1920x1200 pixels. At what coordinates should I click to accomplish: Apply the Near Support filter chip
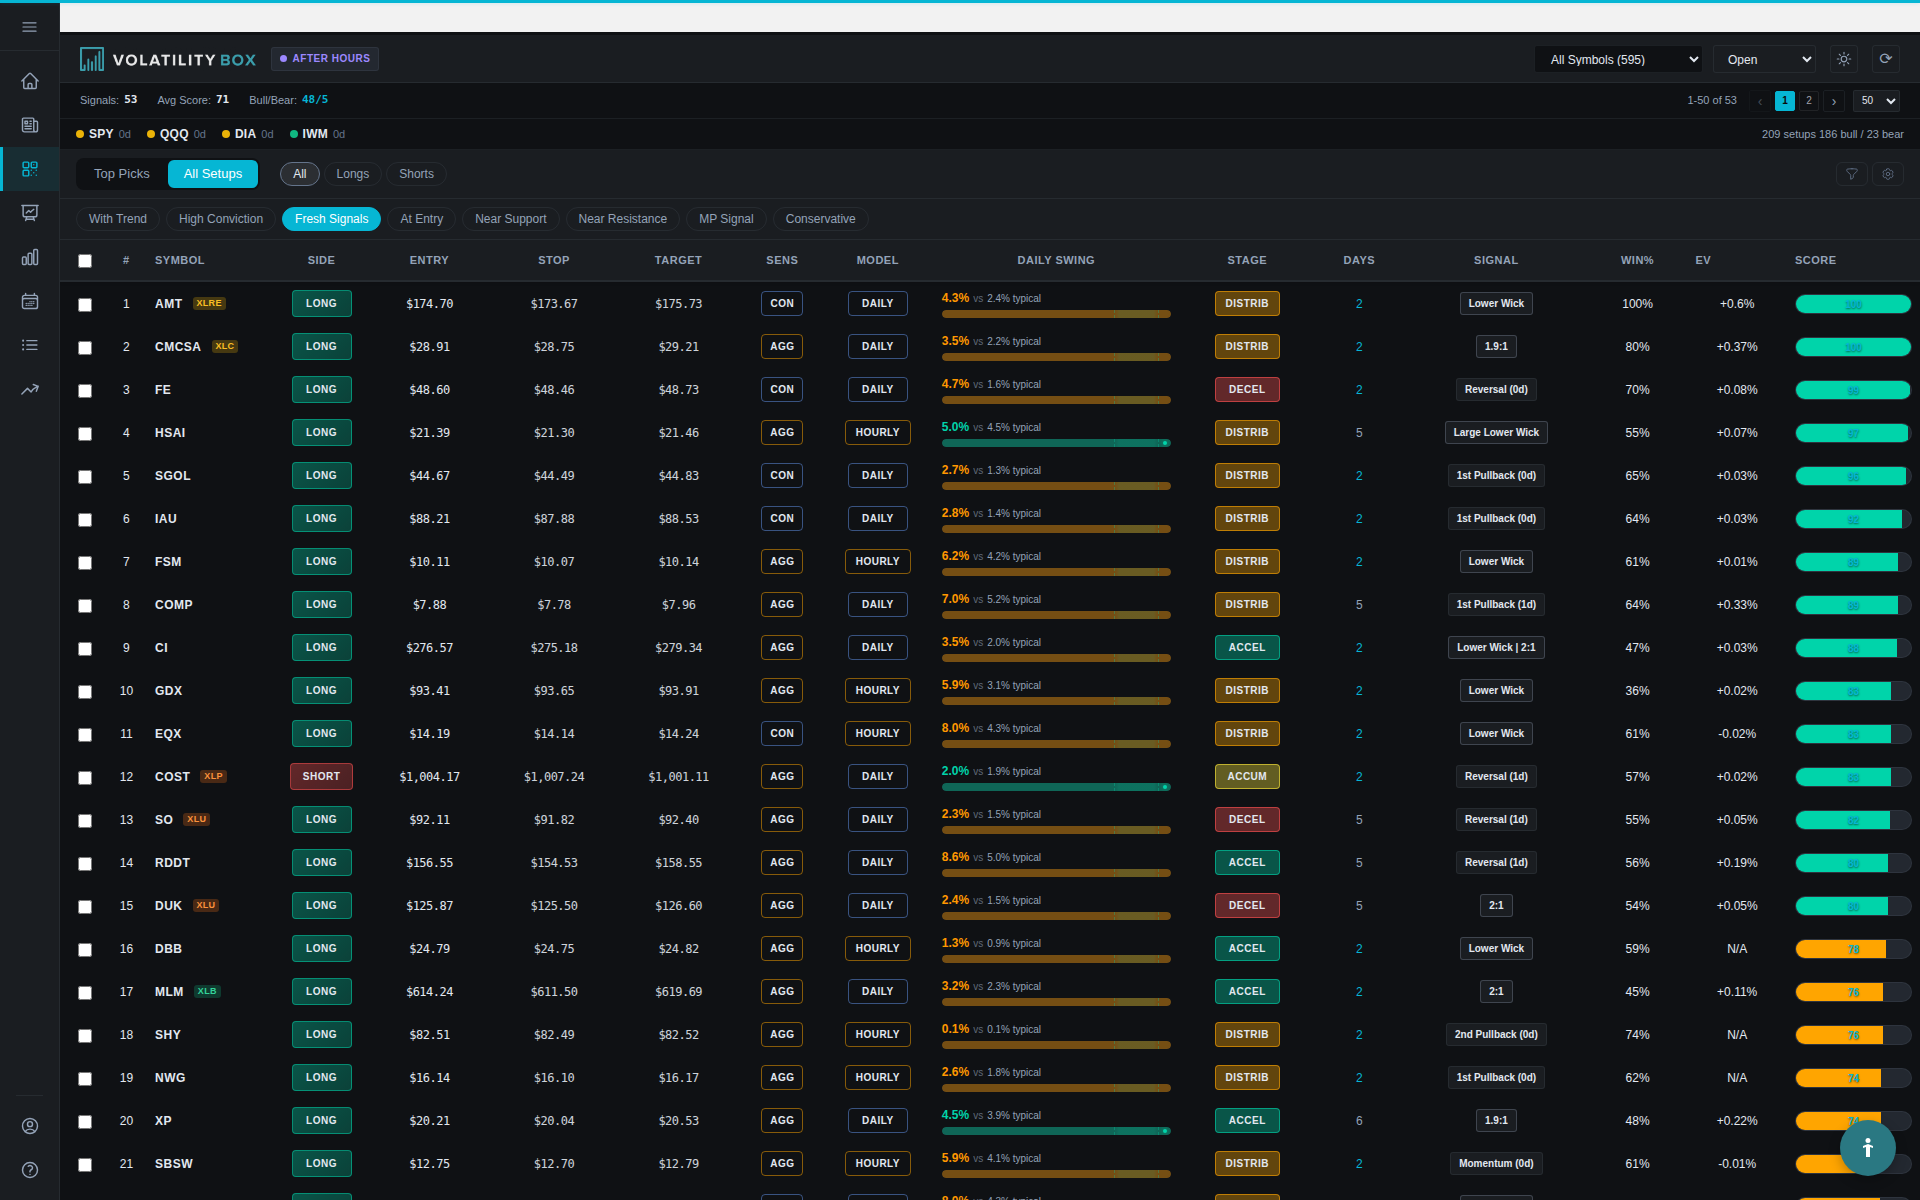(x=511, y=219)
